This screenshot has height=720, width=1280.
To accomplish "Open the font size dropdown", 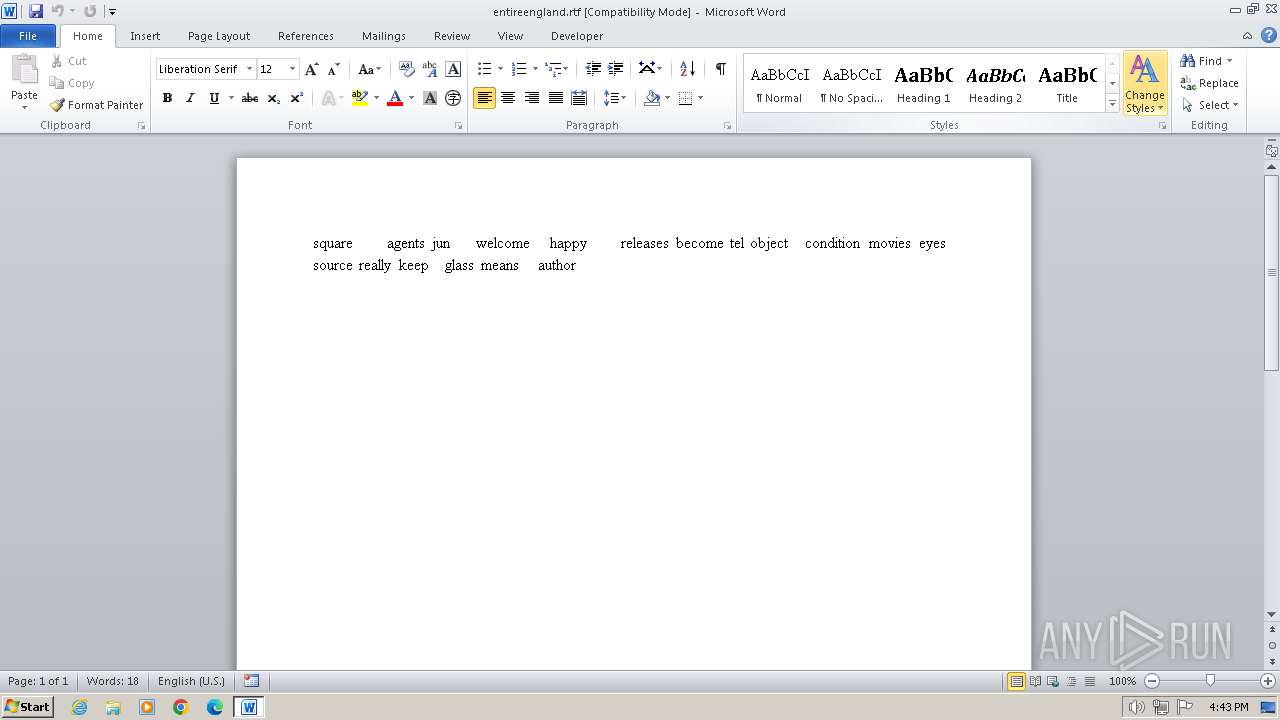I will pyautogui.click(x=292, y=69).
